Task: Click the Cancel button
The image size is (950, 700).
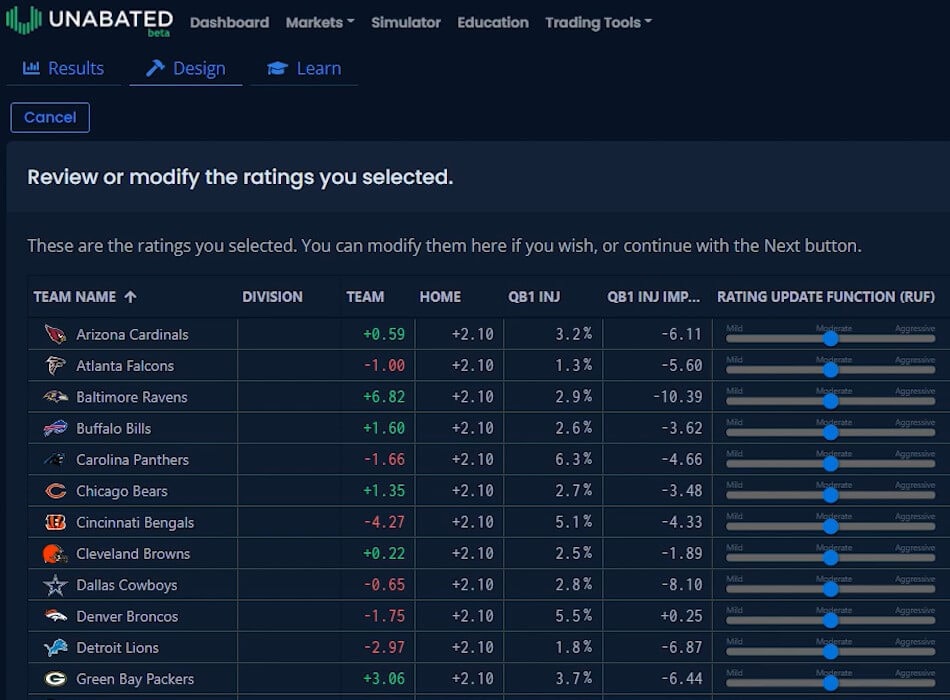Action: coord(50,117)
